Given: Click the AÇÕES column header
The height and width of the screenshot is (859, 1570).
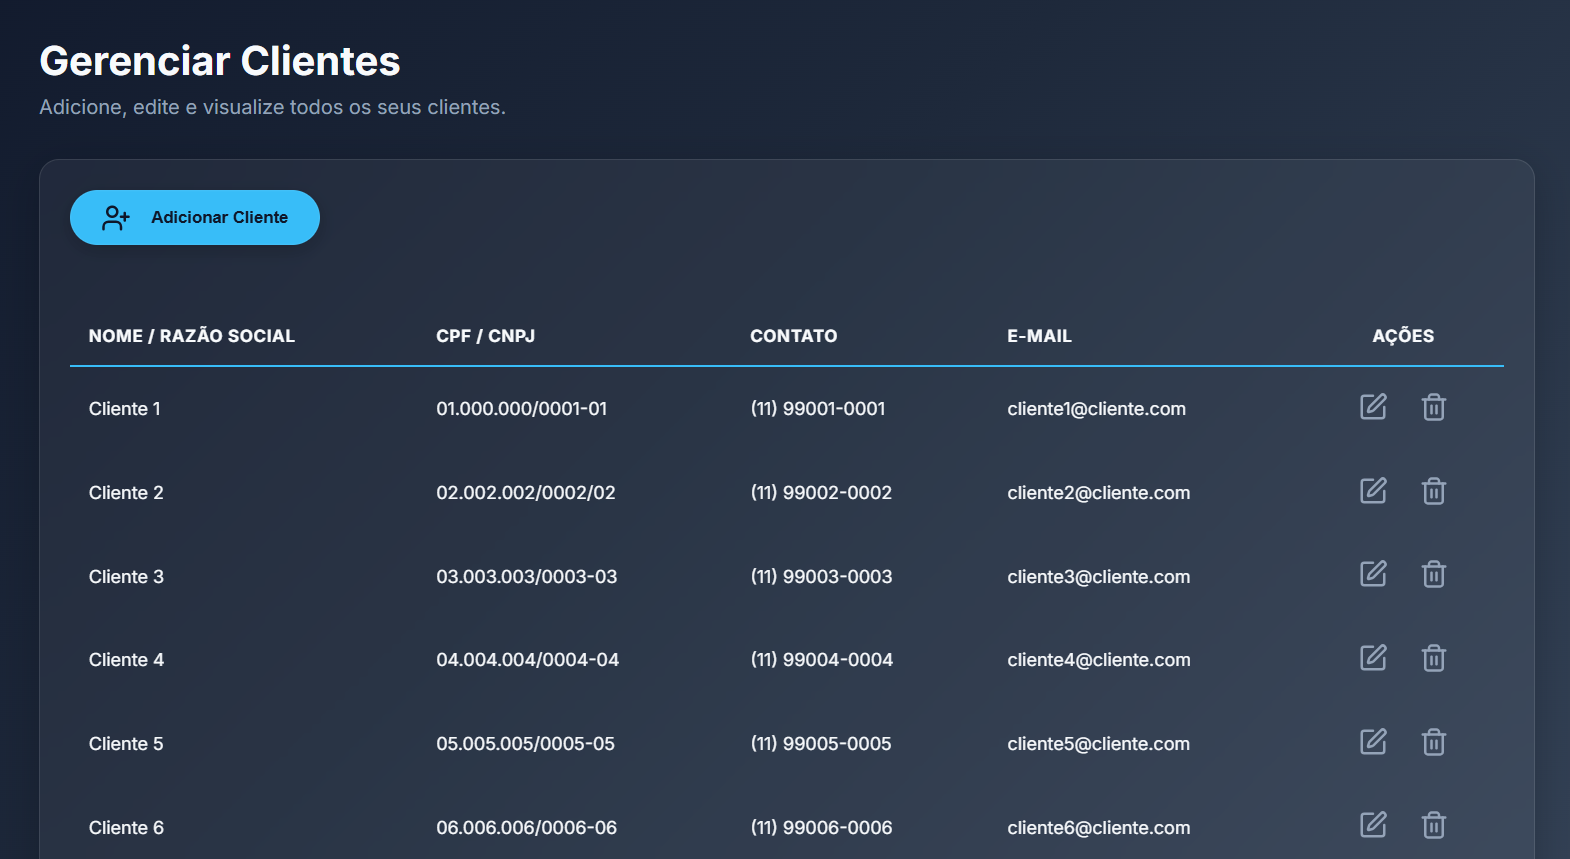Looking at the screenshot, I should point(1403,336).
